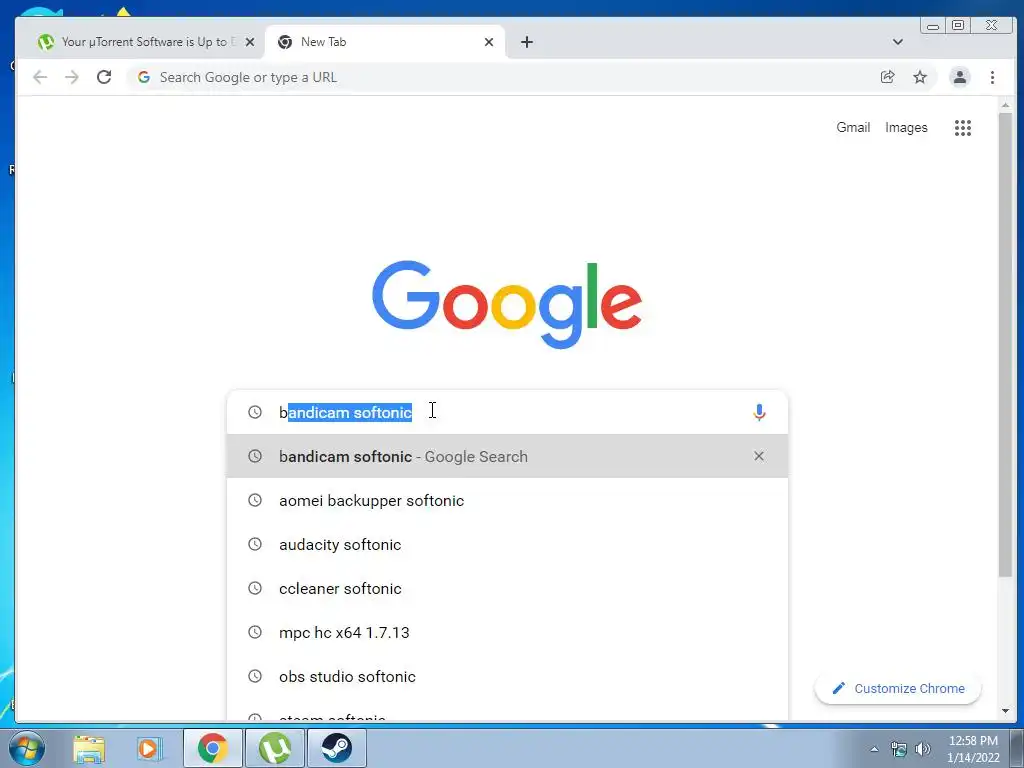Expand the tab search dropdown arrow

pyautogui.click(x=898, y=42)
